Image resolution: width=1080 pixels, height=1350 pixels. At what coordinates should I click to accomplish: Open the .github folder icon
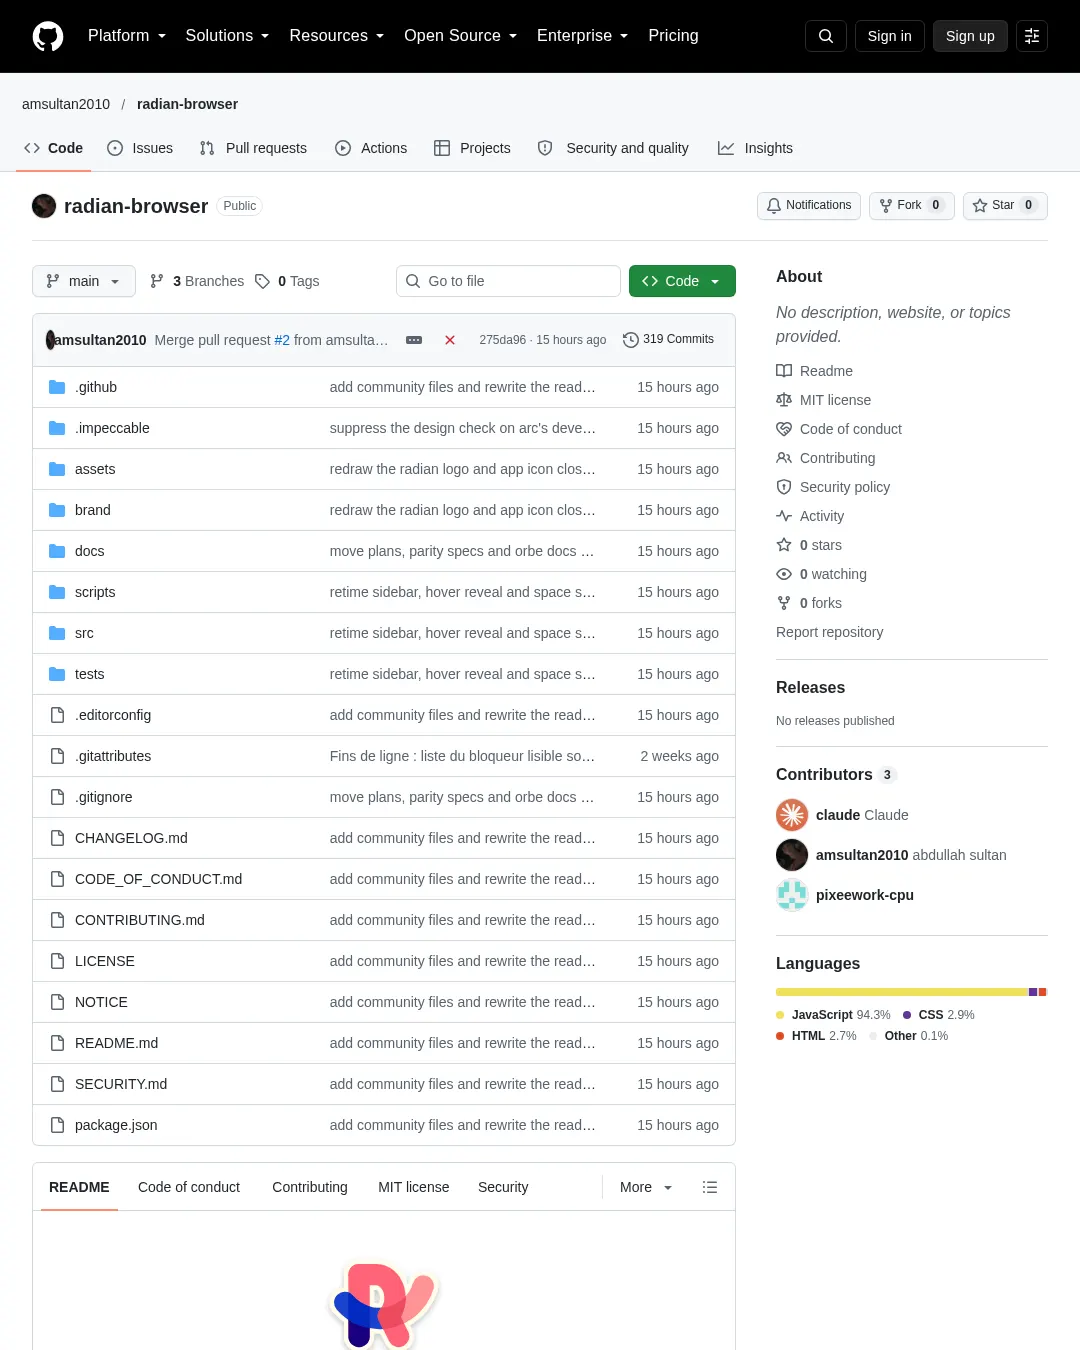point(57,387)
